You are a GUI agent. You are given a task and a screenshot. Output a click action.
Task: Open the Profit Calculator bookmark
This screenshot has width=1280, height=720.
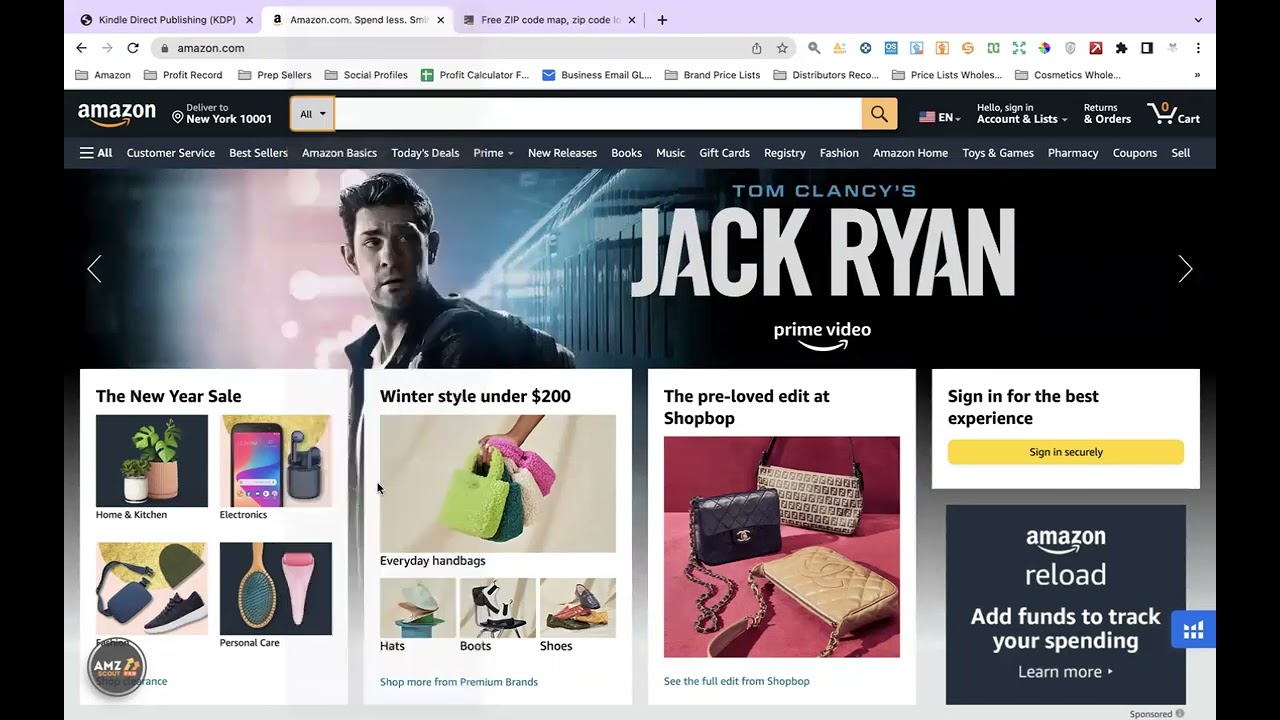coord(475,75)
